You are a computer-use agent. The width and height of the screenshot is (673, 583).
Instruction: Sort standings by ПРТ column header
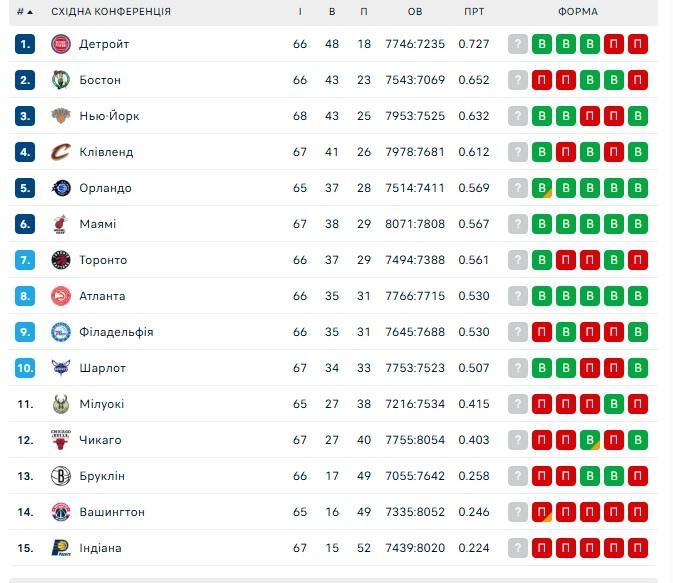click(474, 12)
